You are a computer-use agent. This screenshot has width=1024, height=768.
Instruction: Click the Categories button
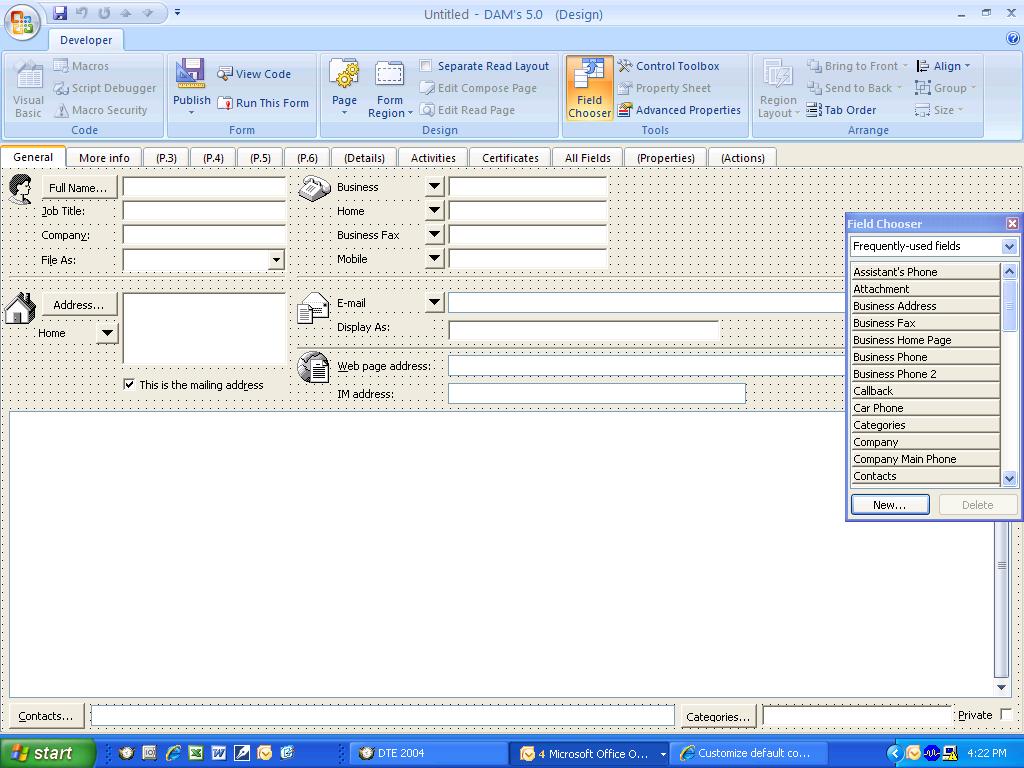(x=718, y=716)
